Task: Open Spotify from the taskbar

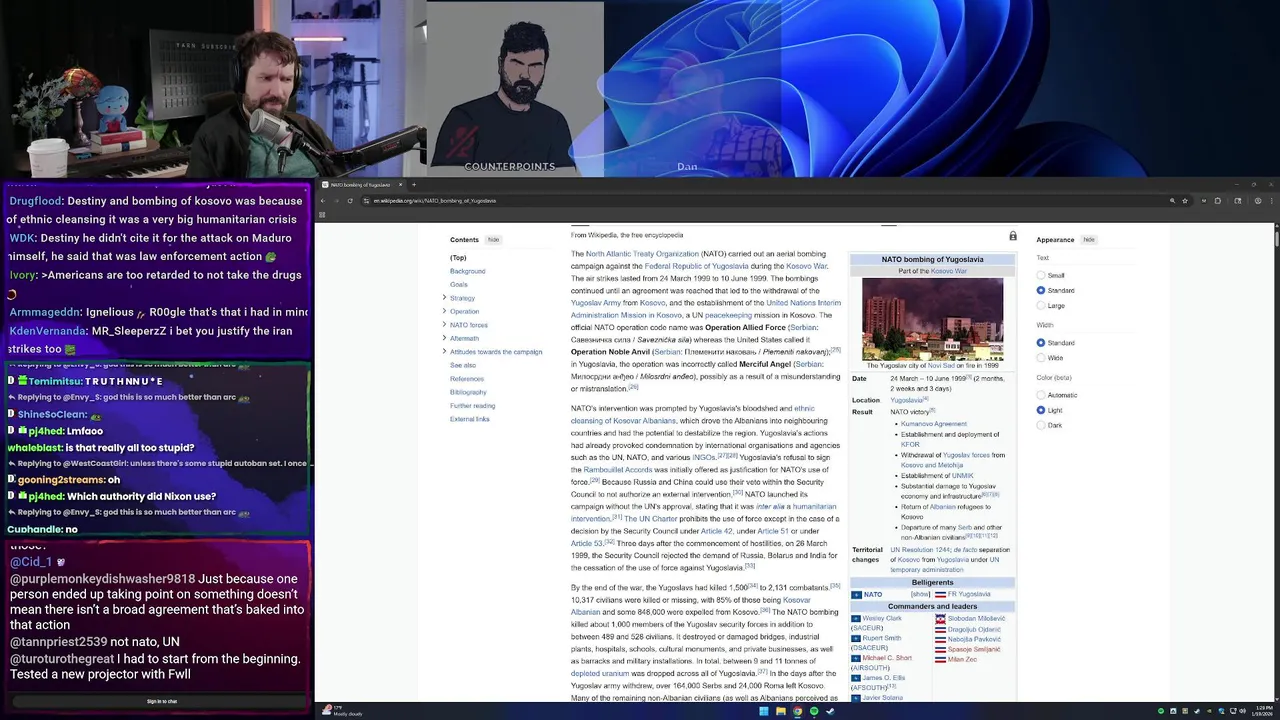Action: coord(813,711)
